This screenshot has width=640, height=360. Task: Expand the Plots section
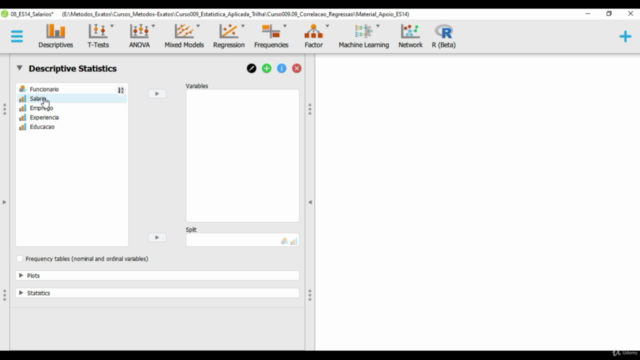157,276
